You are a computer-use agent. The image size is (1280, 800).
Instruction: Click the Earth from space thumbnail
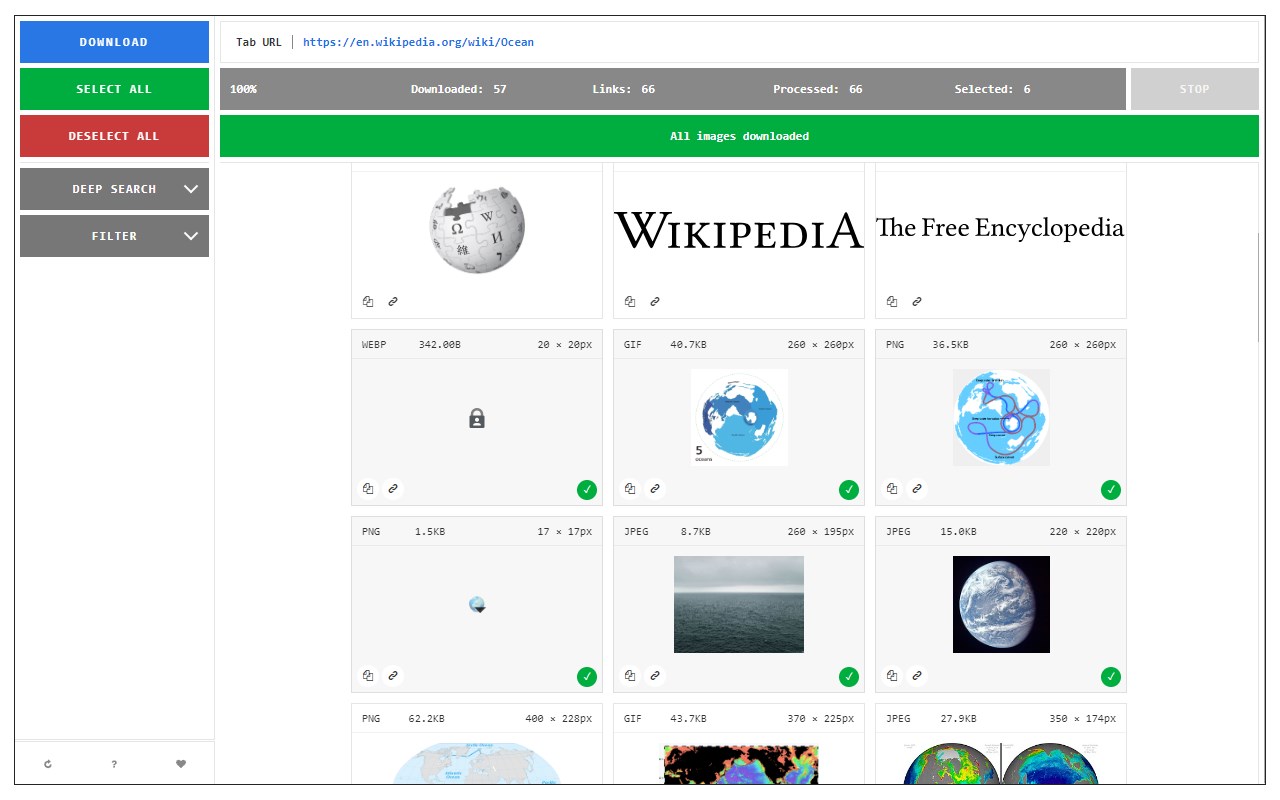tap(1001, 604)
